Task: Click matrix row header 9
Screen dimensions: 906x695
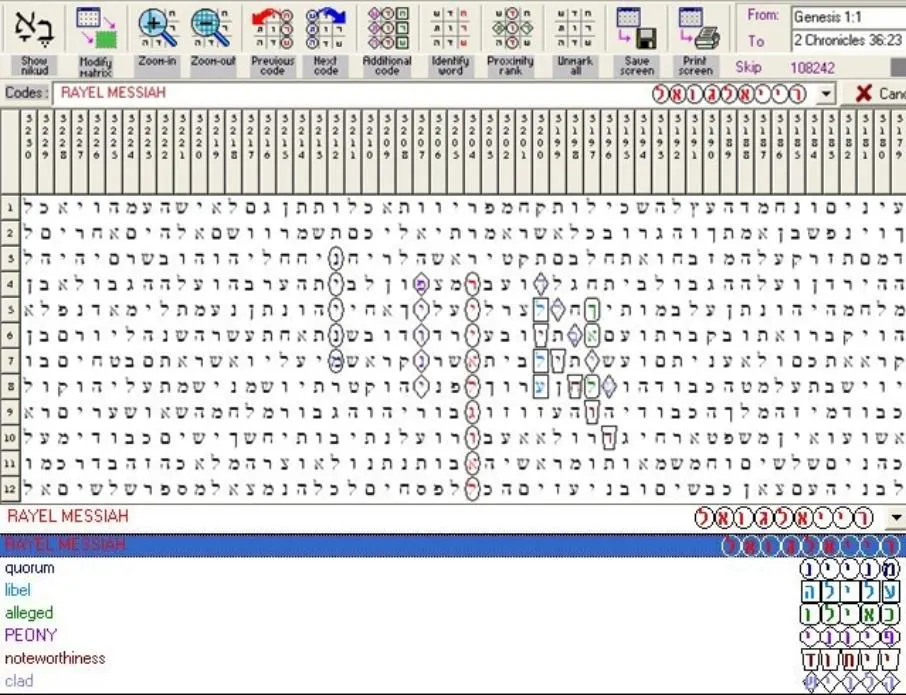Action: point(9,412)
